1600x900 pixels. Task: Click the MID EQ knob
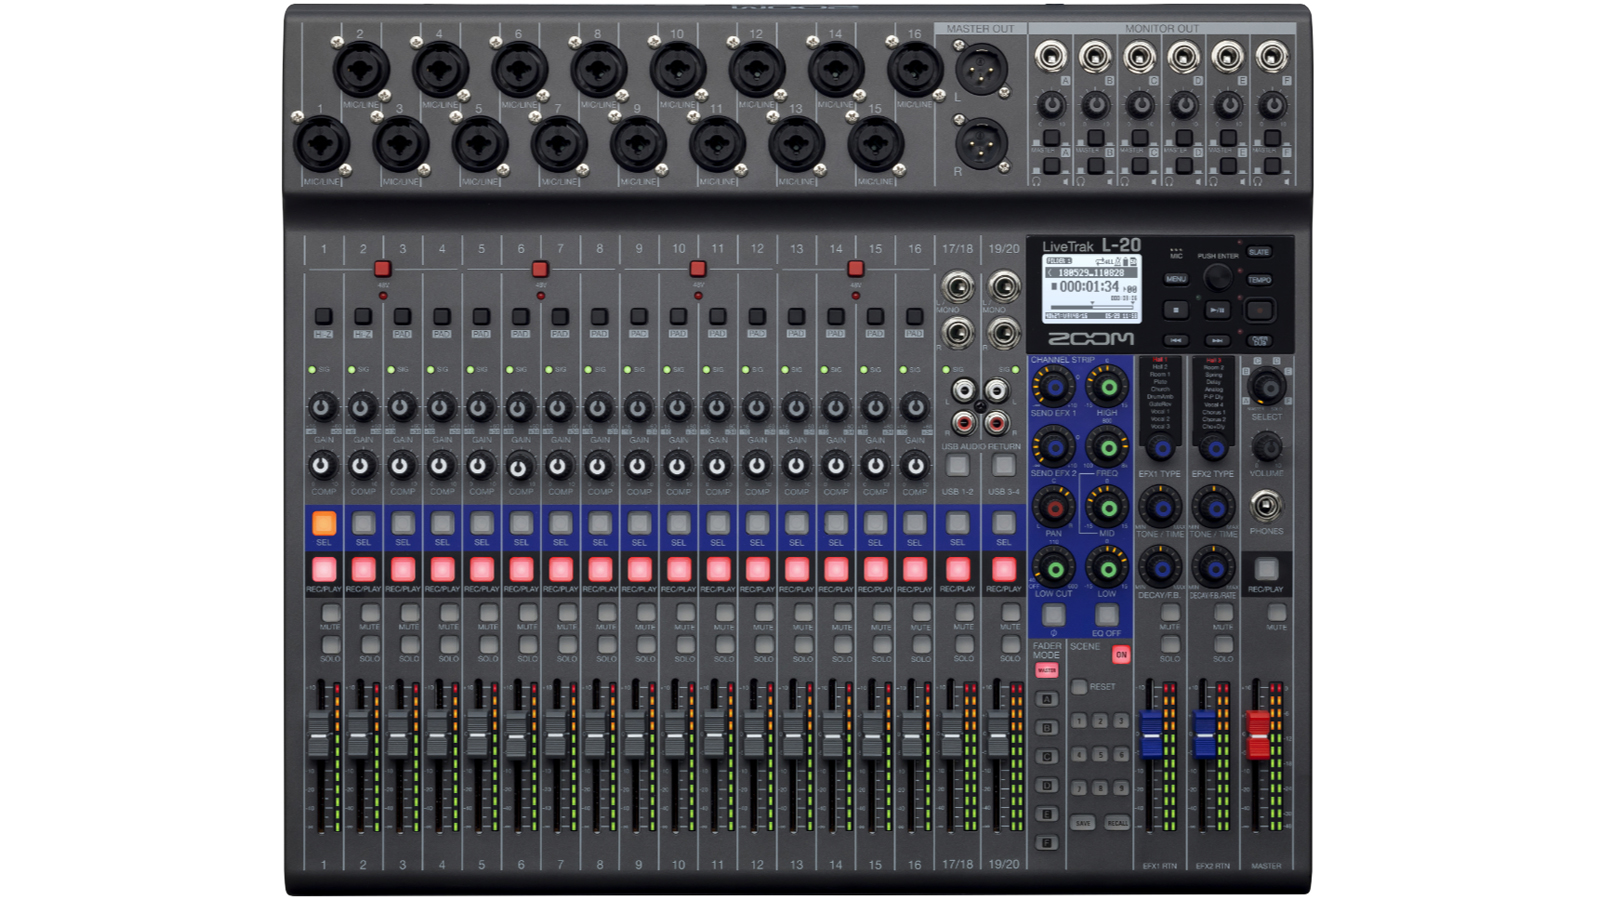pyautogui.click(x=1107, y=508)
